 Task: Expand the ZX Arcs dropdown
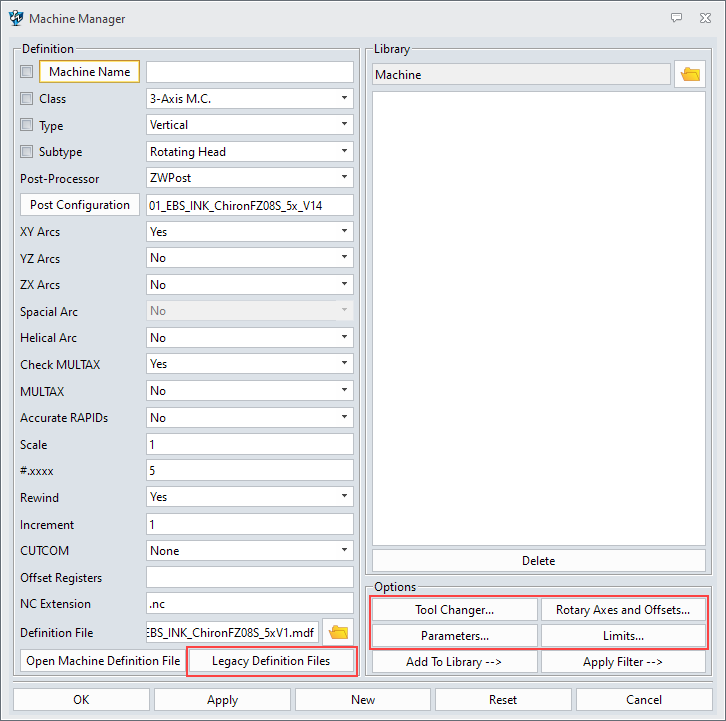pyautogui.click(x=250, y=284)
